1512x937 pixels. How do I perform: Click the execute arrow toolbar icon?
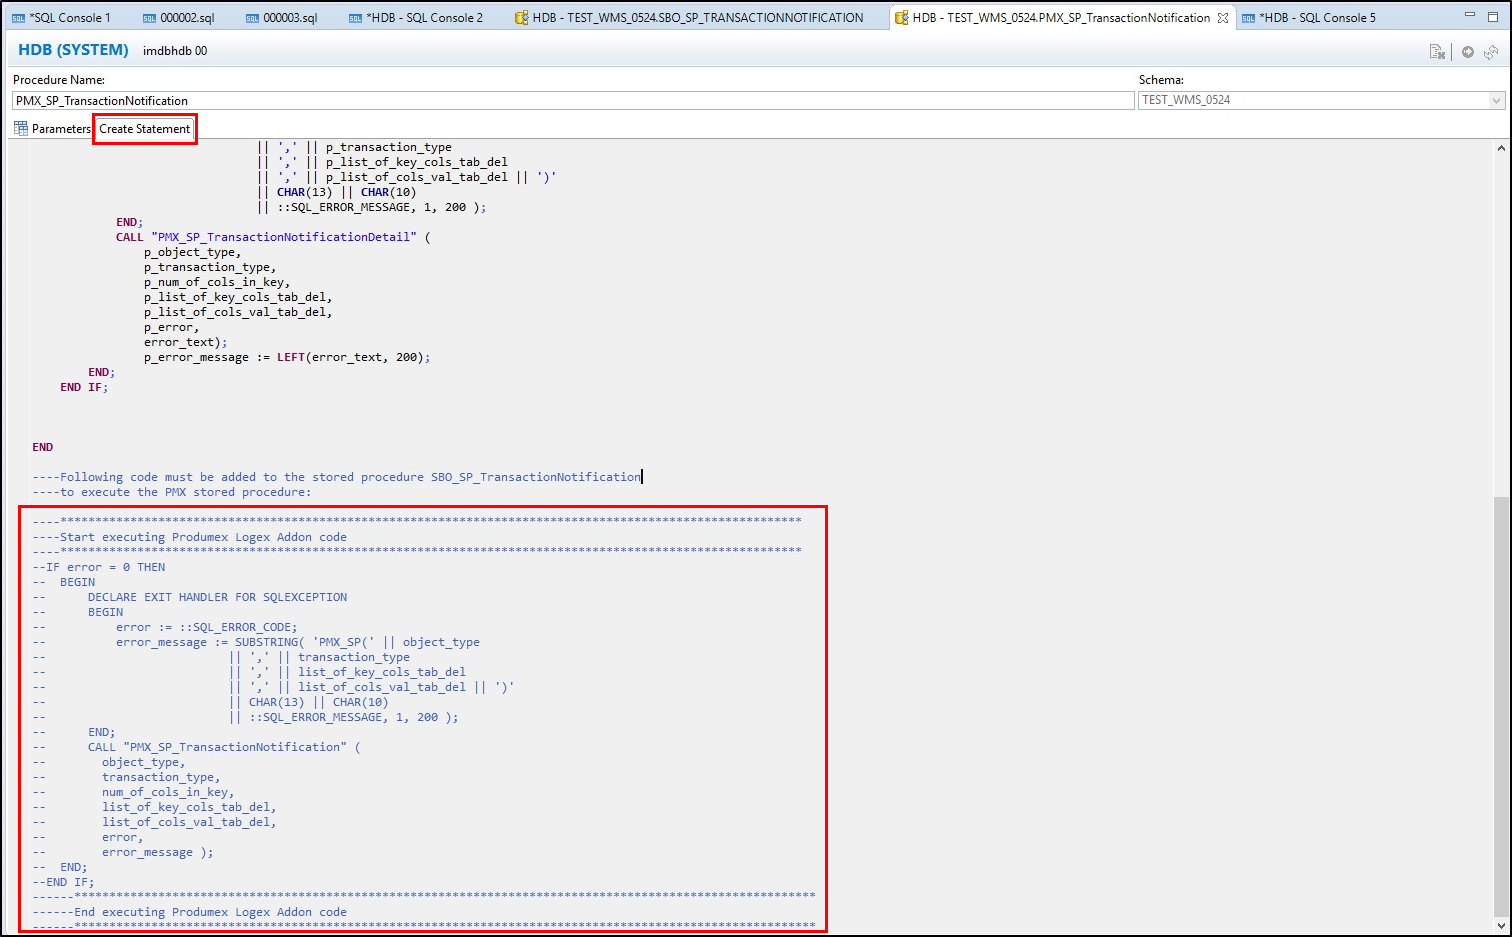point(1468,52)
